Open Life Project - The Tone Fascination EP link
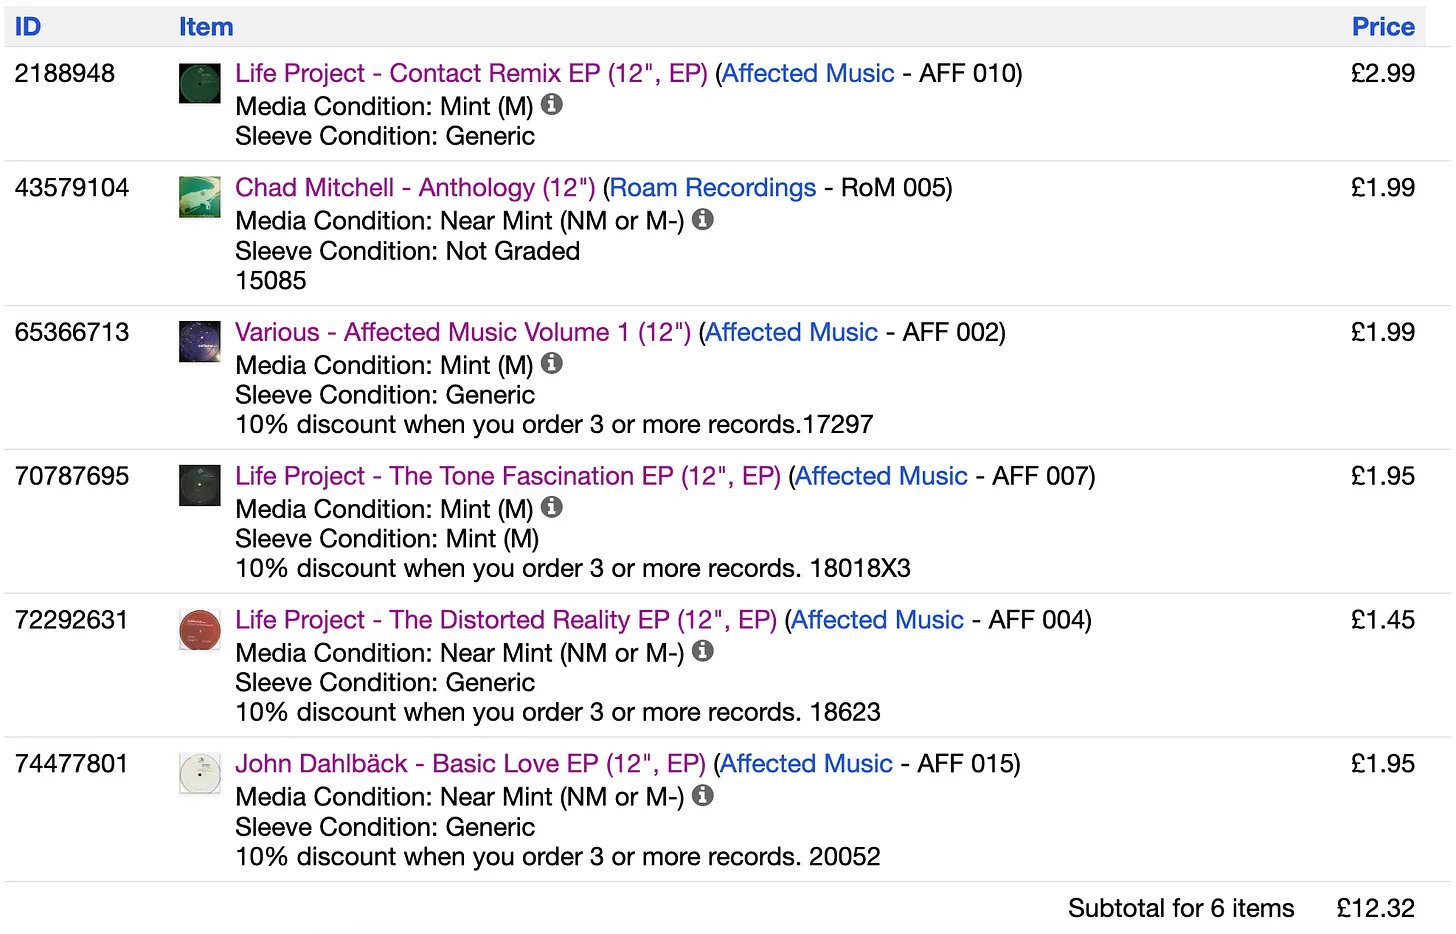 (x=507, y=476)
